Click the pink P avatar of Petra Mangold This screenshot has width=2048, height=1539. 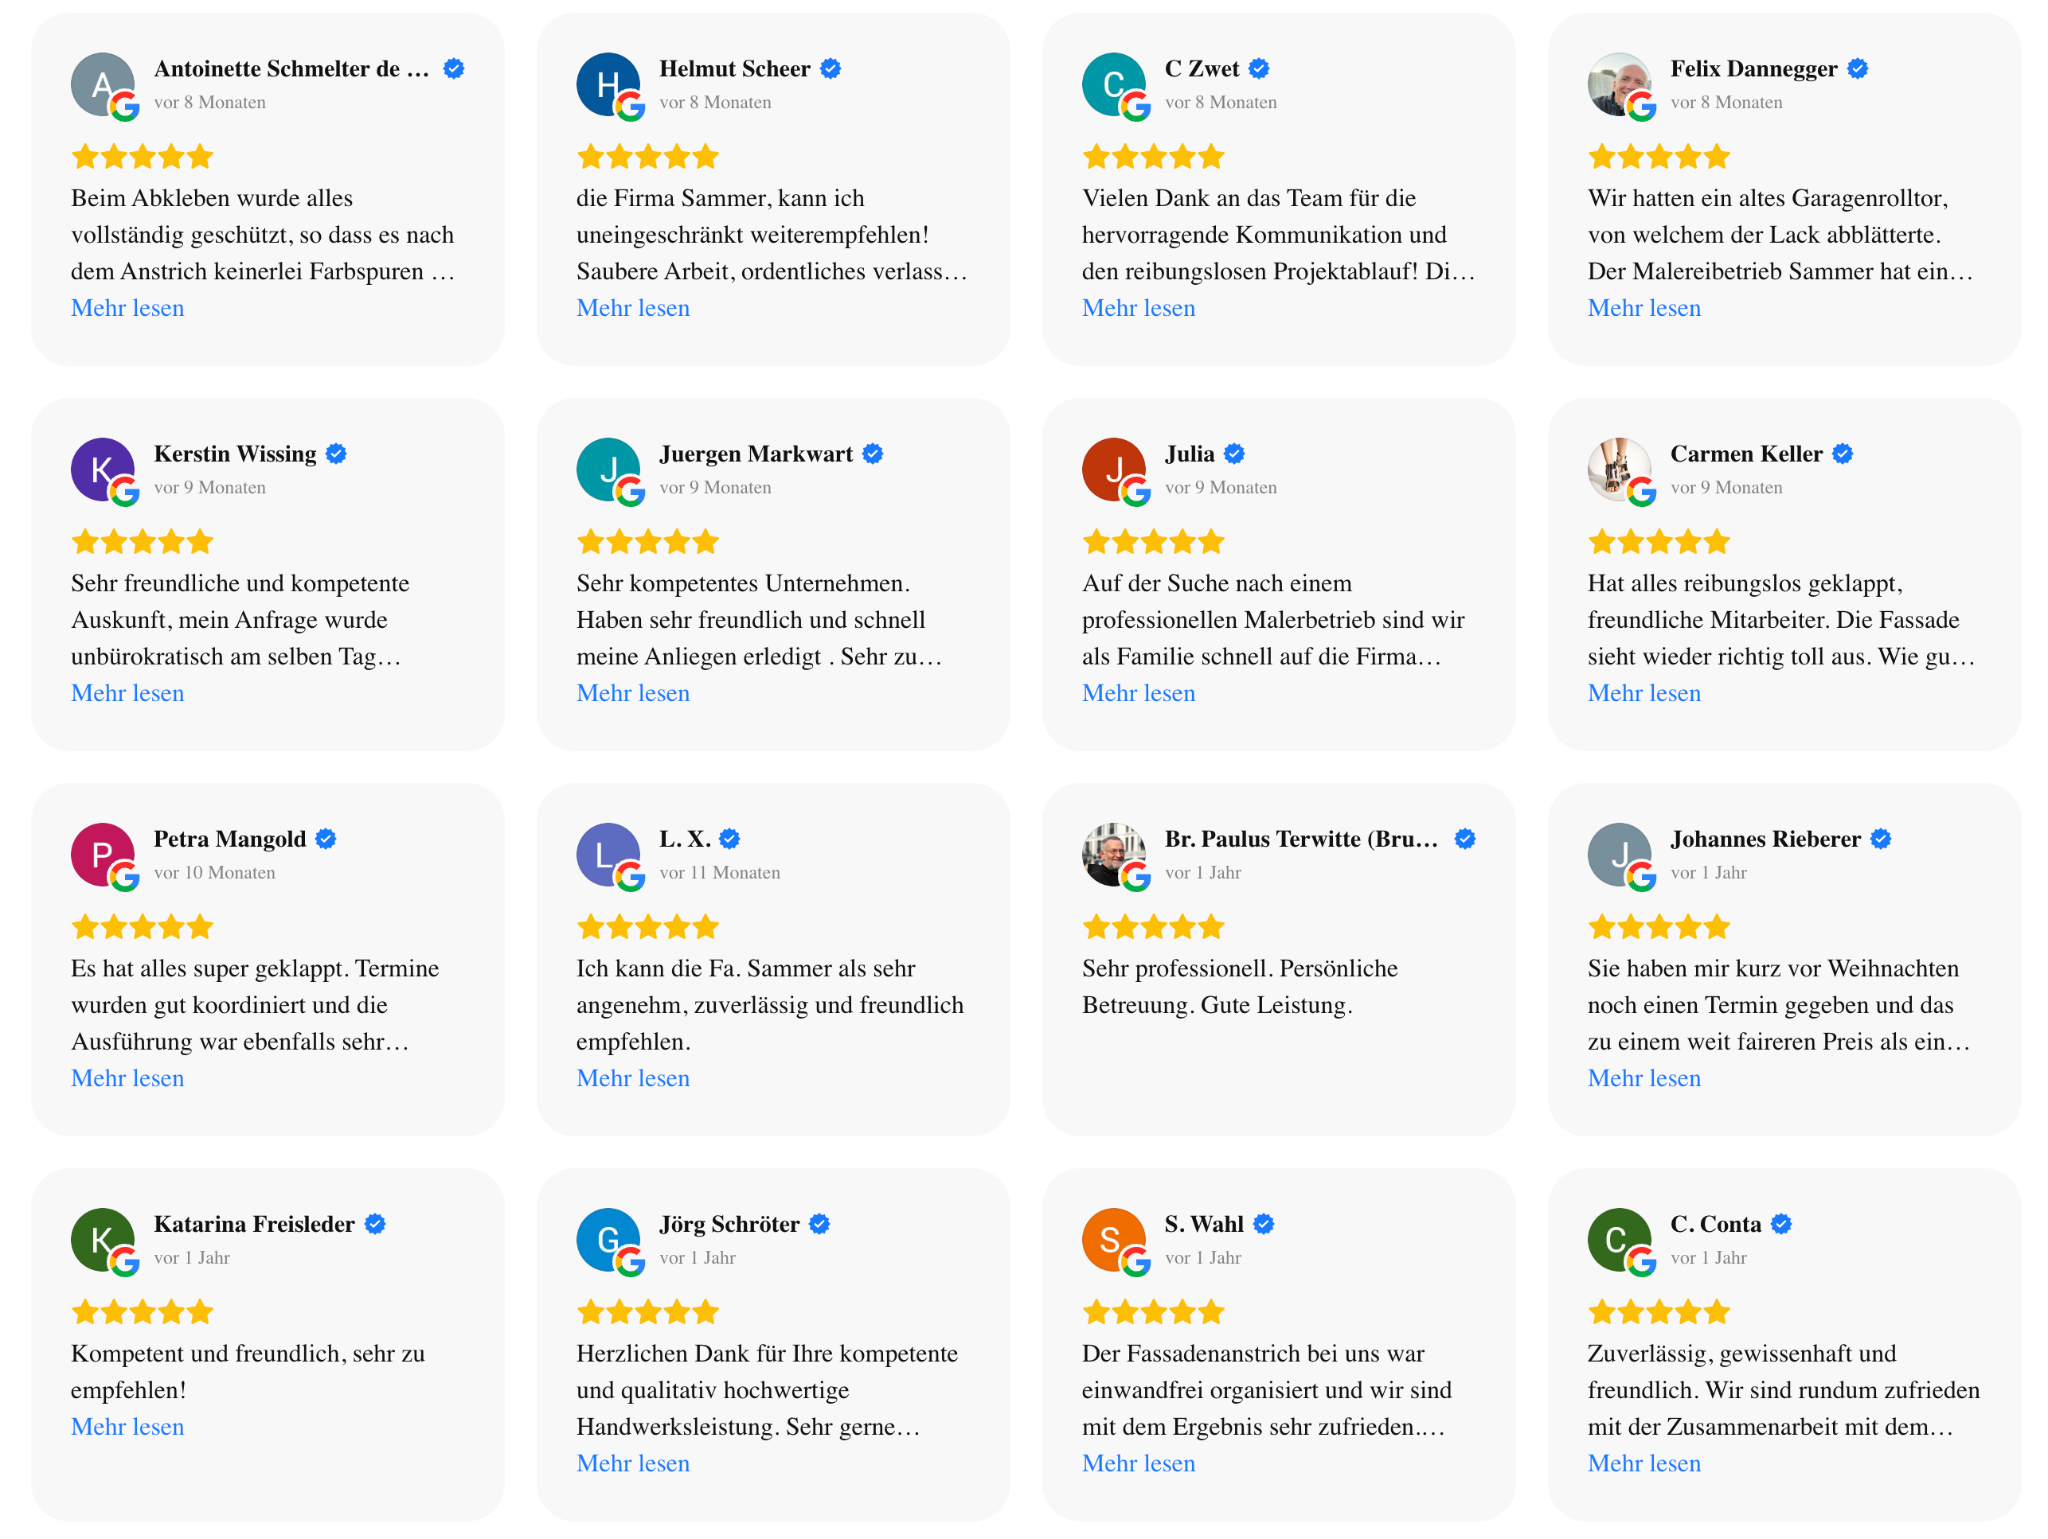(103, 855)
